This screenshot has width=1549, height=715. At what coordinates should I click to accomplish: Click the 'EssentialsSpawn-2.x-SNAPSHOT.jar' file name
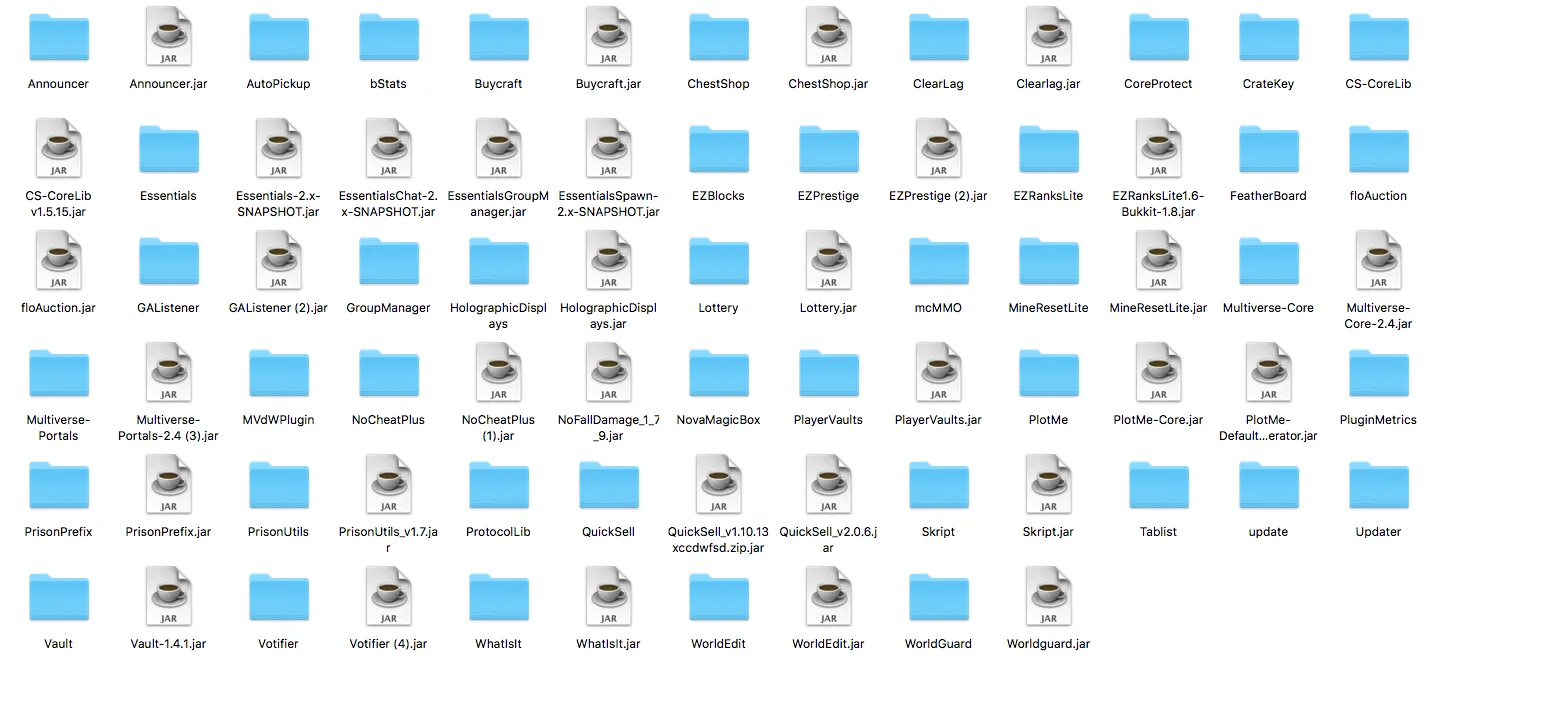coord(608,204)
